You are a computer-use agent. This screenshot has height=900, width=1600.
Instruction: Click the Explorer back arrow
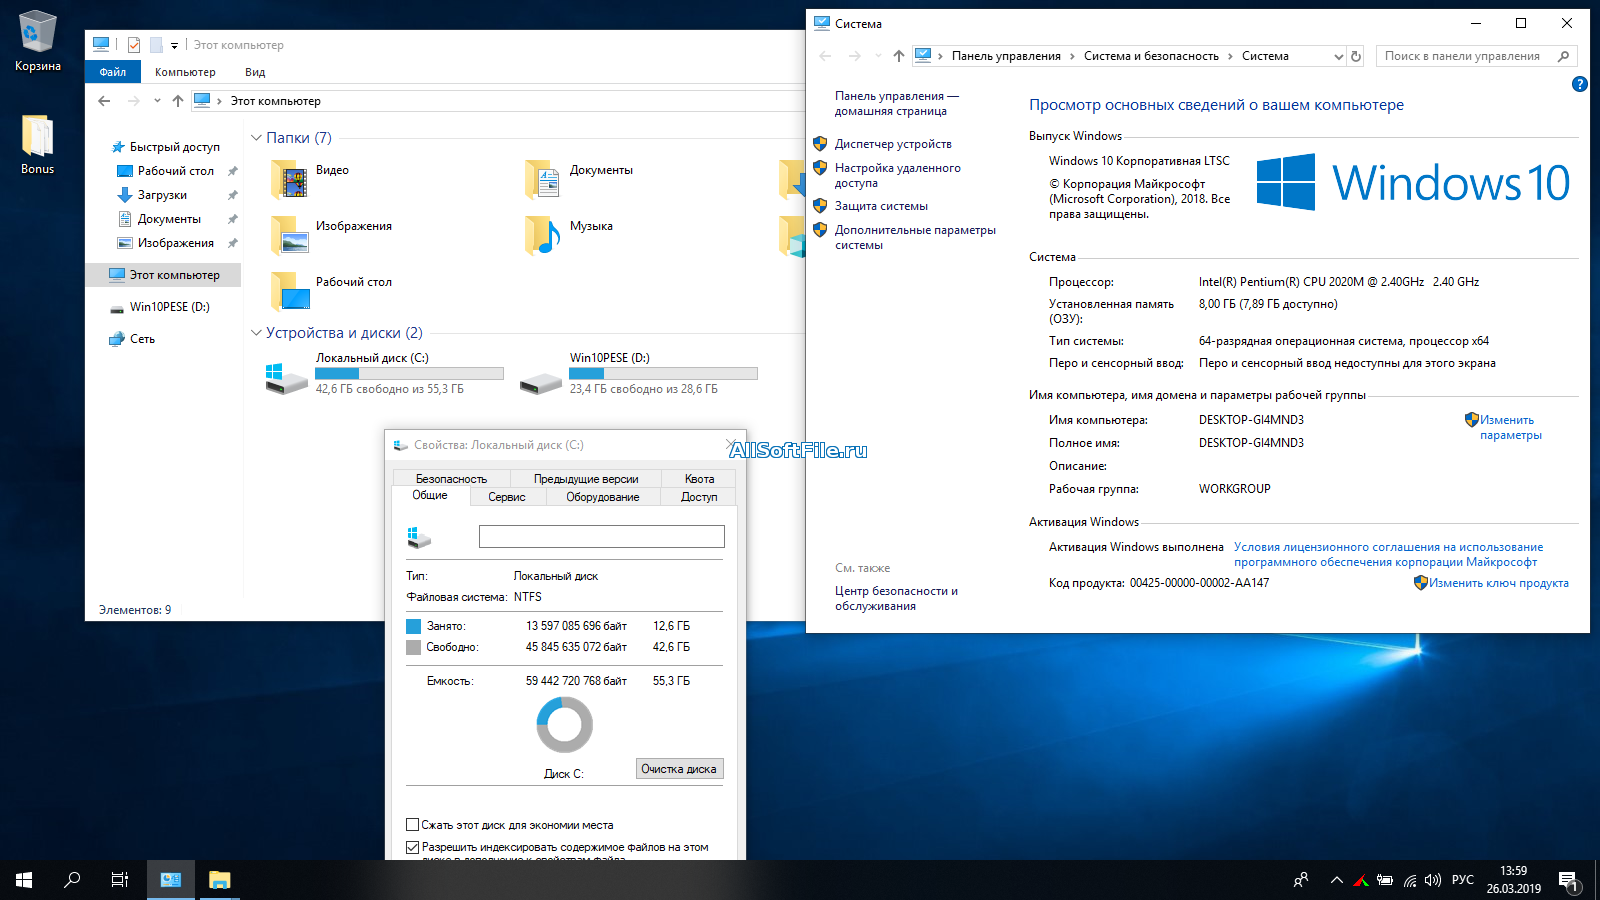coord(104,101)
